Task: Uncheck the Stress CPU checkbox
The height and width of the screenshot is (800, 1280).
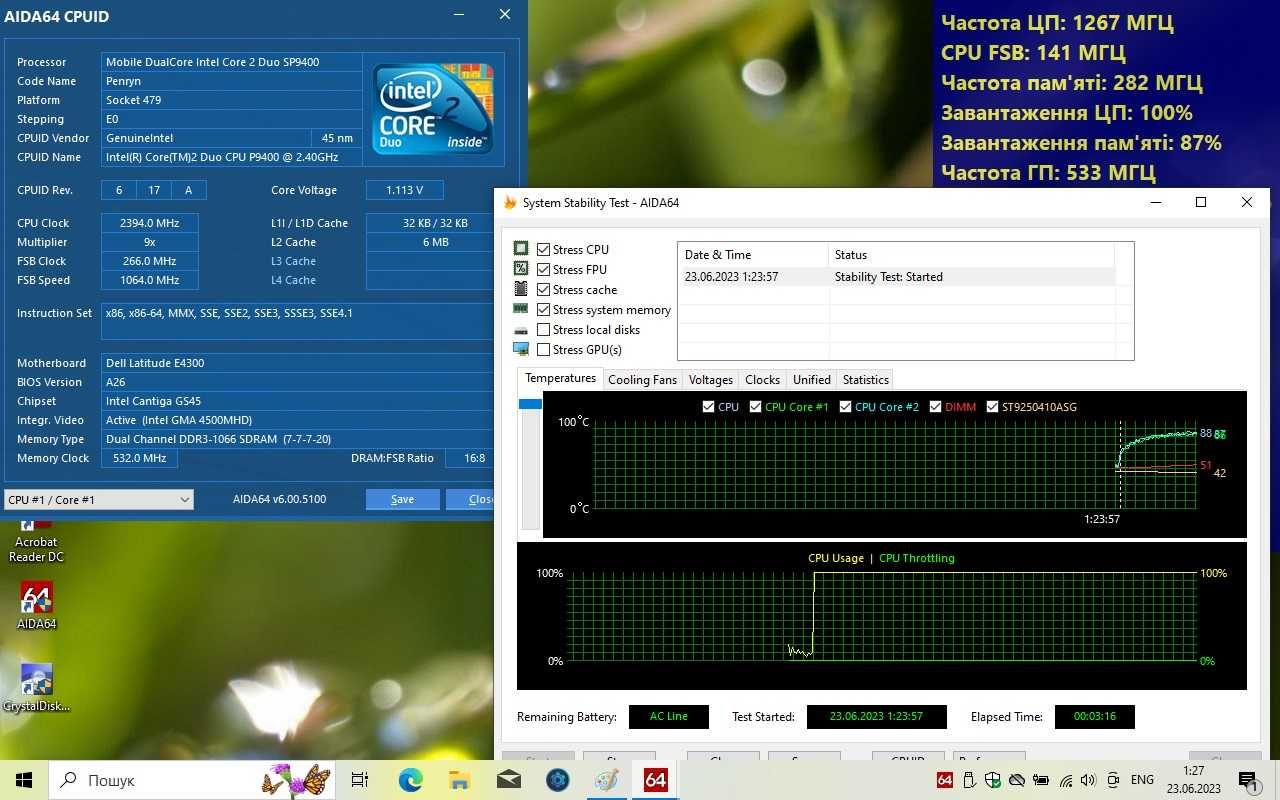Action: click(x=543, y=249)
